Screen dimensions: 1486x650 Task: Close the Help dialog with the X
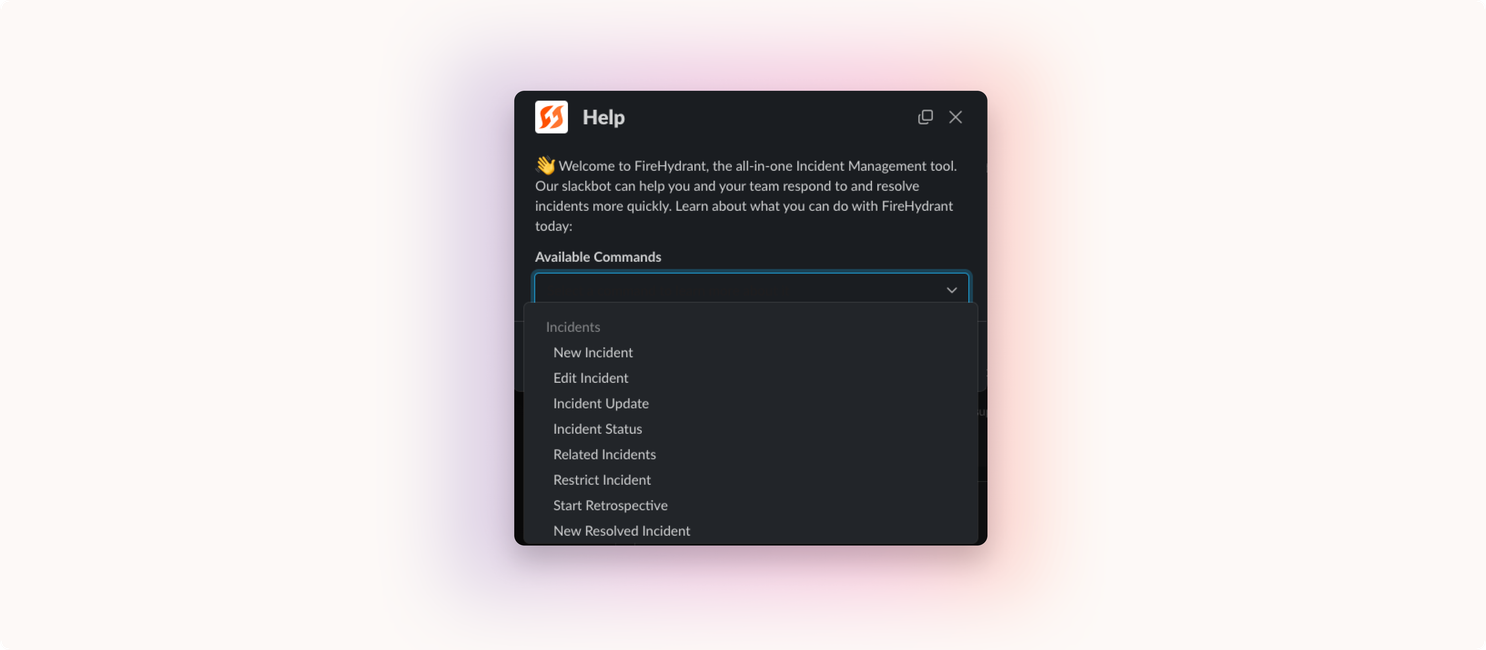956,117
